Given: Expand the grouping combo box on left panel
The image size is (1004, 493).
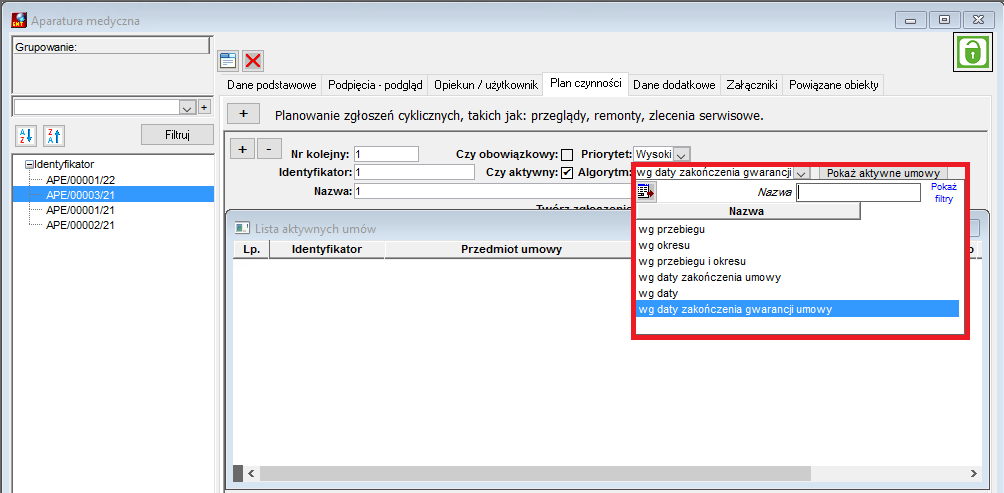Looking at the screenshot, I should coord(187,107).
